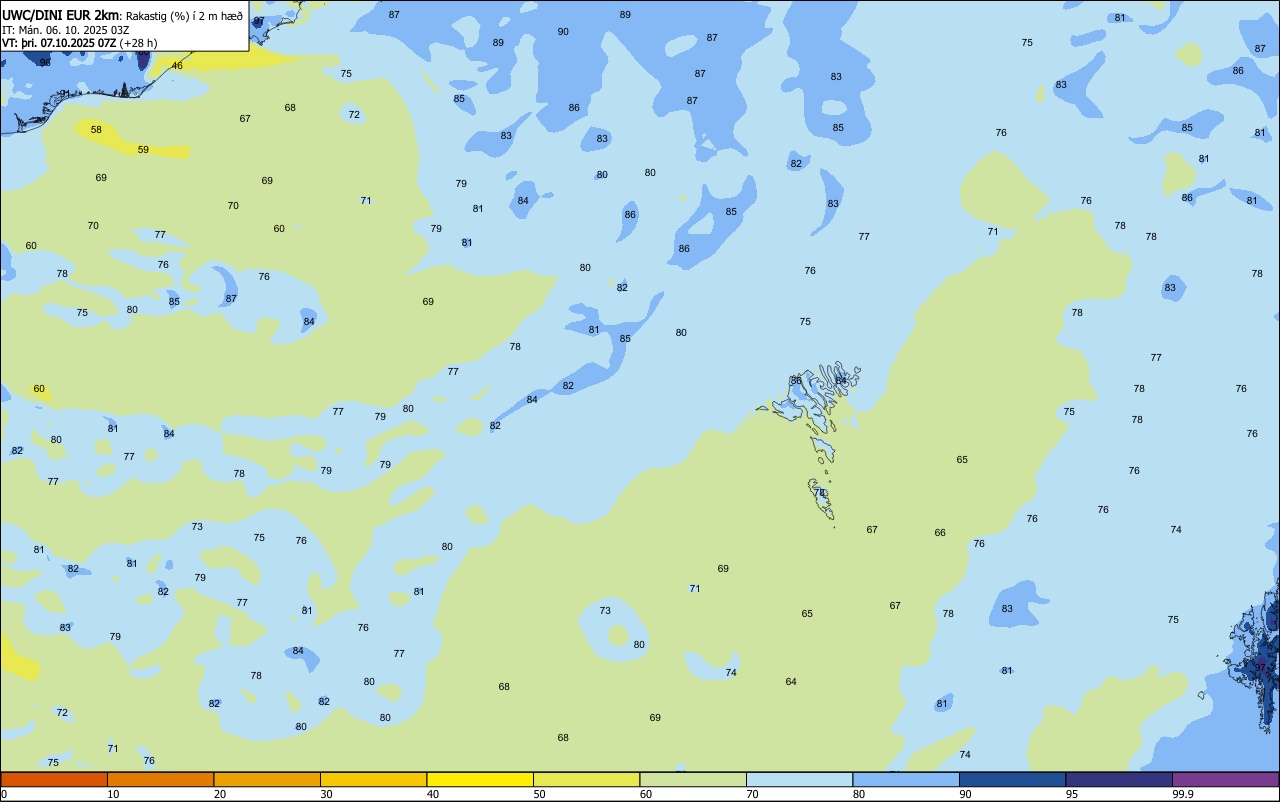The height and width of the screenshot is (802, 1280).
Task: Click the humidity value 64 on the map
Action: 791,682
